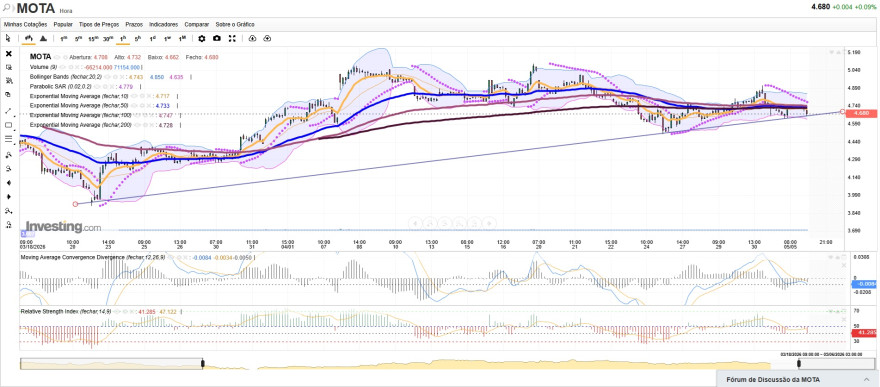880x387 pixels.
Task: Load saved chart from cloud
Action: coord(252,38)
